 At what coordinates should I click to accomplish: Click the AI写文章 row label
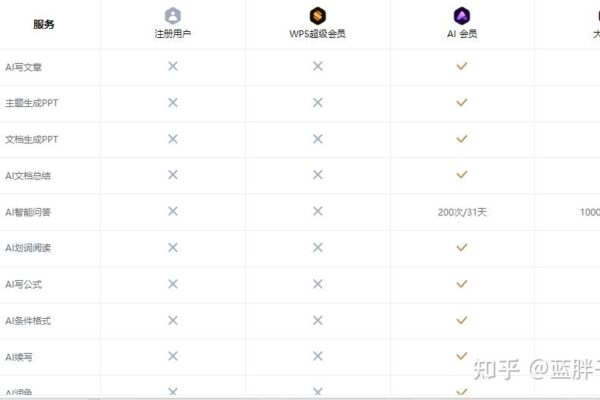(x=23, y=67)
